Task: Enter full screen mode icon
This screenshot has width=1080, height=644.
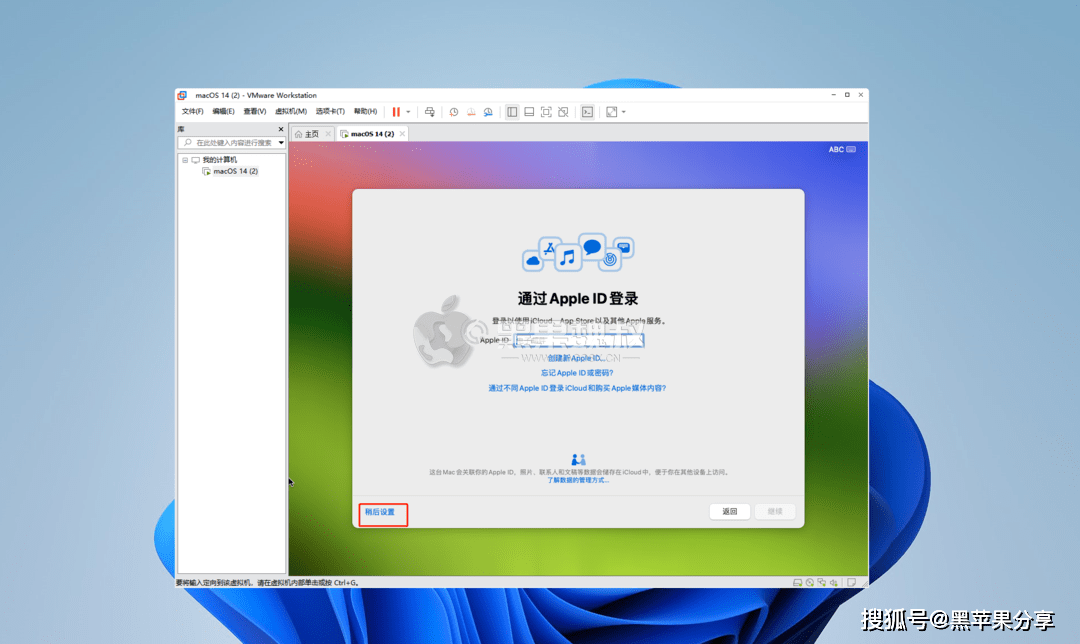Action: coord(546,112)
